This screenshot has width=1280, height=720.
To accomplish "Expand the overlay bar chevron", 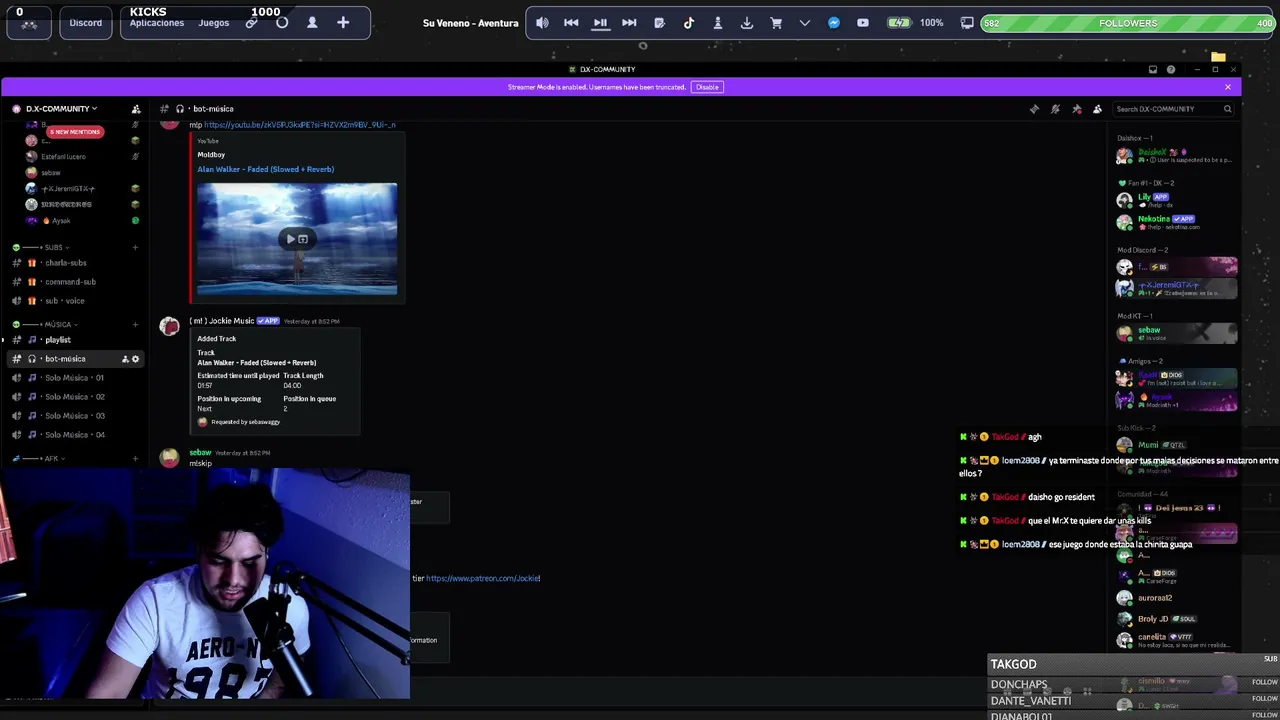I will 804,23.
